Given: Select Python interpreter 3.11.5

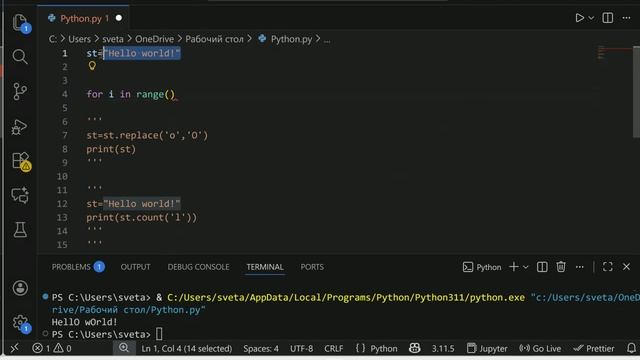Looking at the screenshot, I should tap(443, 349).
